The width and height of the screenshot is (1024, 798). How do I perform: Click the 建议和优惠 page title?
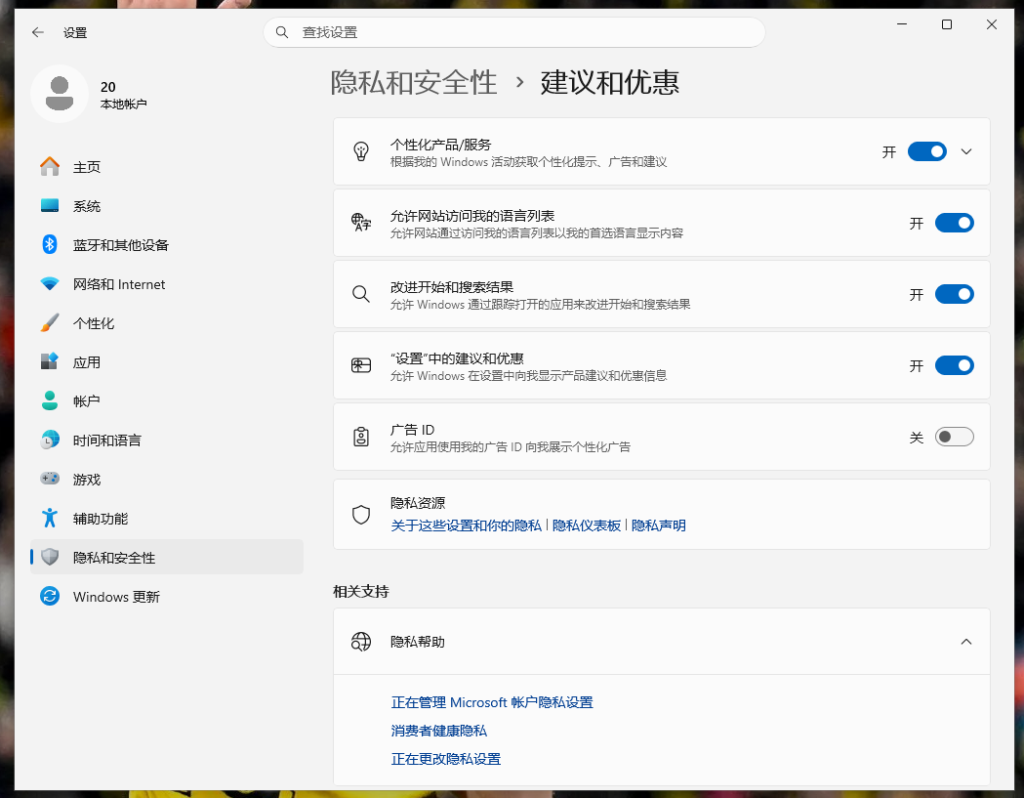point(610,83)
